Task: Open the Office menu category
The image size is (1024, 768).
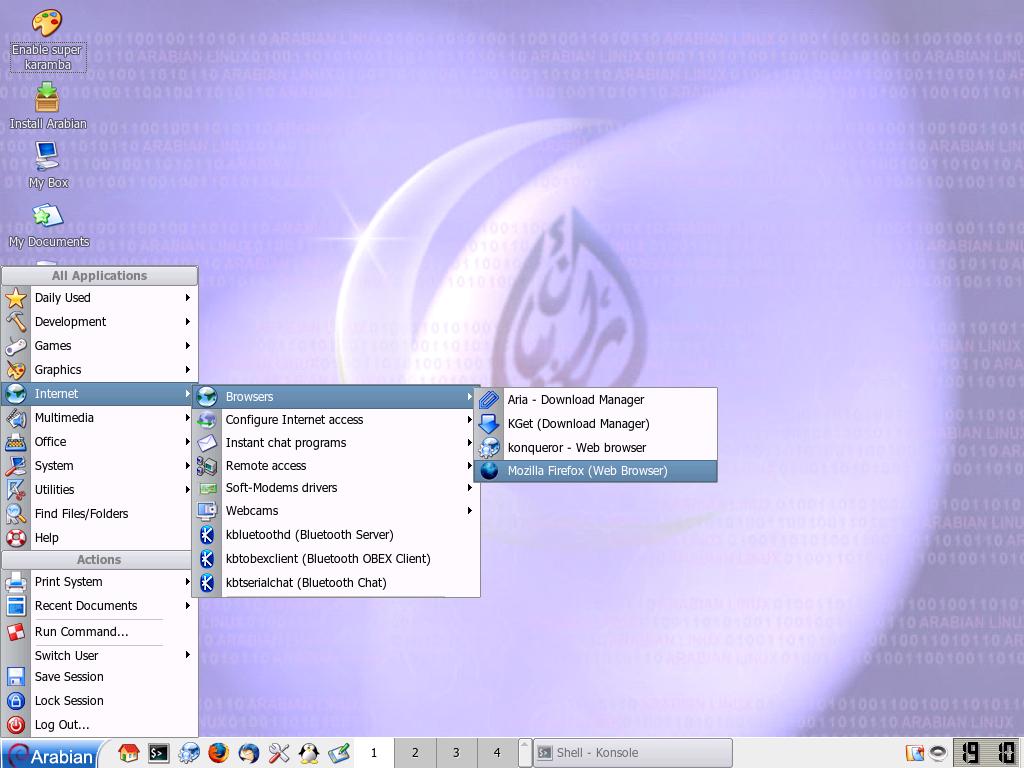Action: 99,442
